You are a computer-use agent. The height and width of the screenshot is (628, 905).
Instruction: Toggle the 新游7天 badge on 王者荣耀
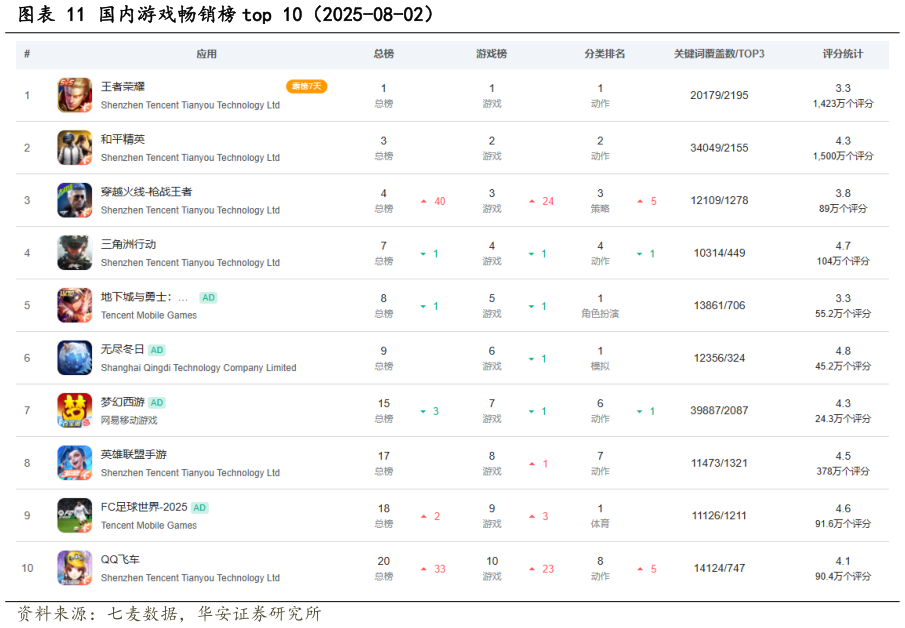tap(306, 86)
